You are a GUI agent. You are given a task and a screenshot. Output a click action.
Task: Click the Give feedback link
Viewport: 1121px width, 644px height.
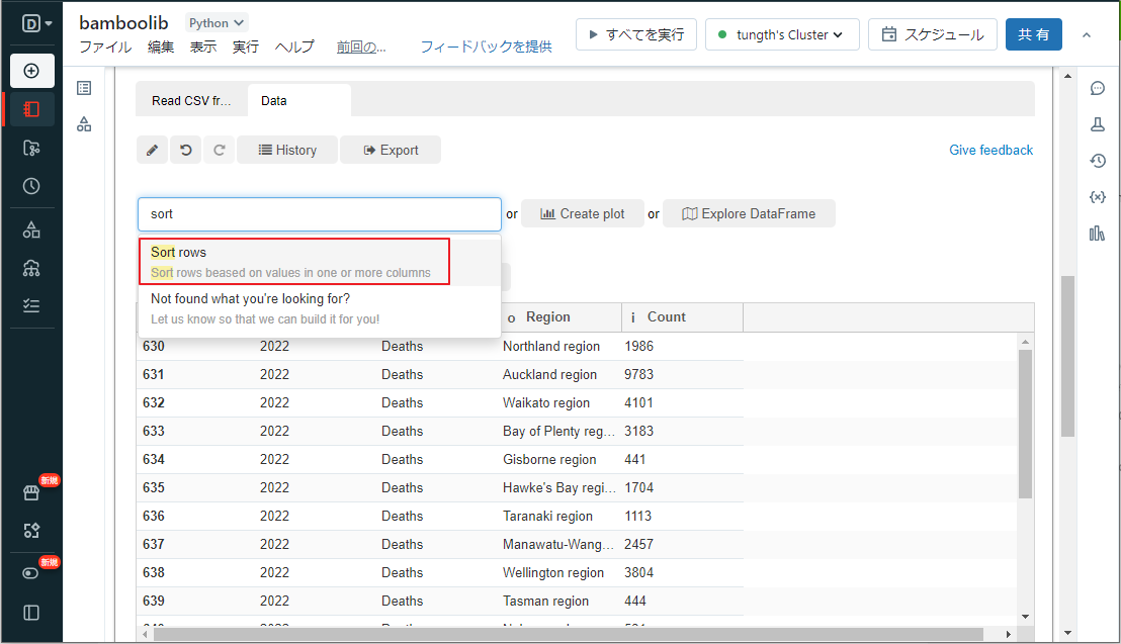point(990,150)
